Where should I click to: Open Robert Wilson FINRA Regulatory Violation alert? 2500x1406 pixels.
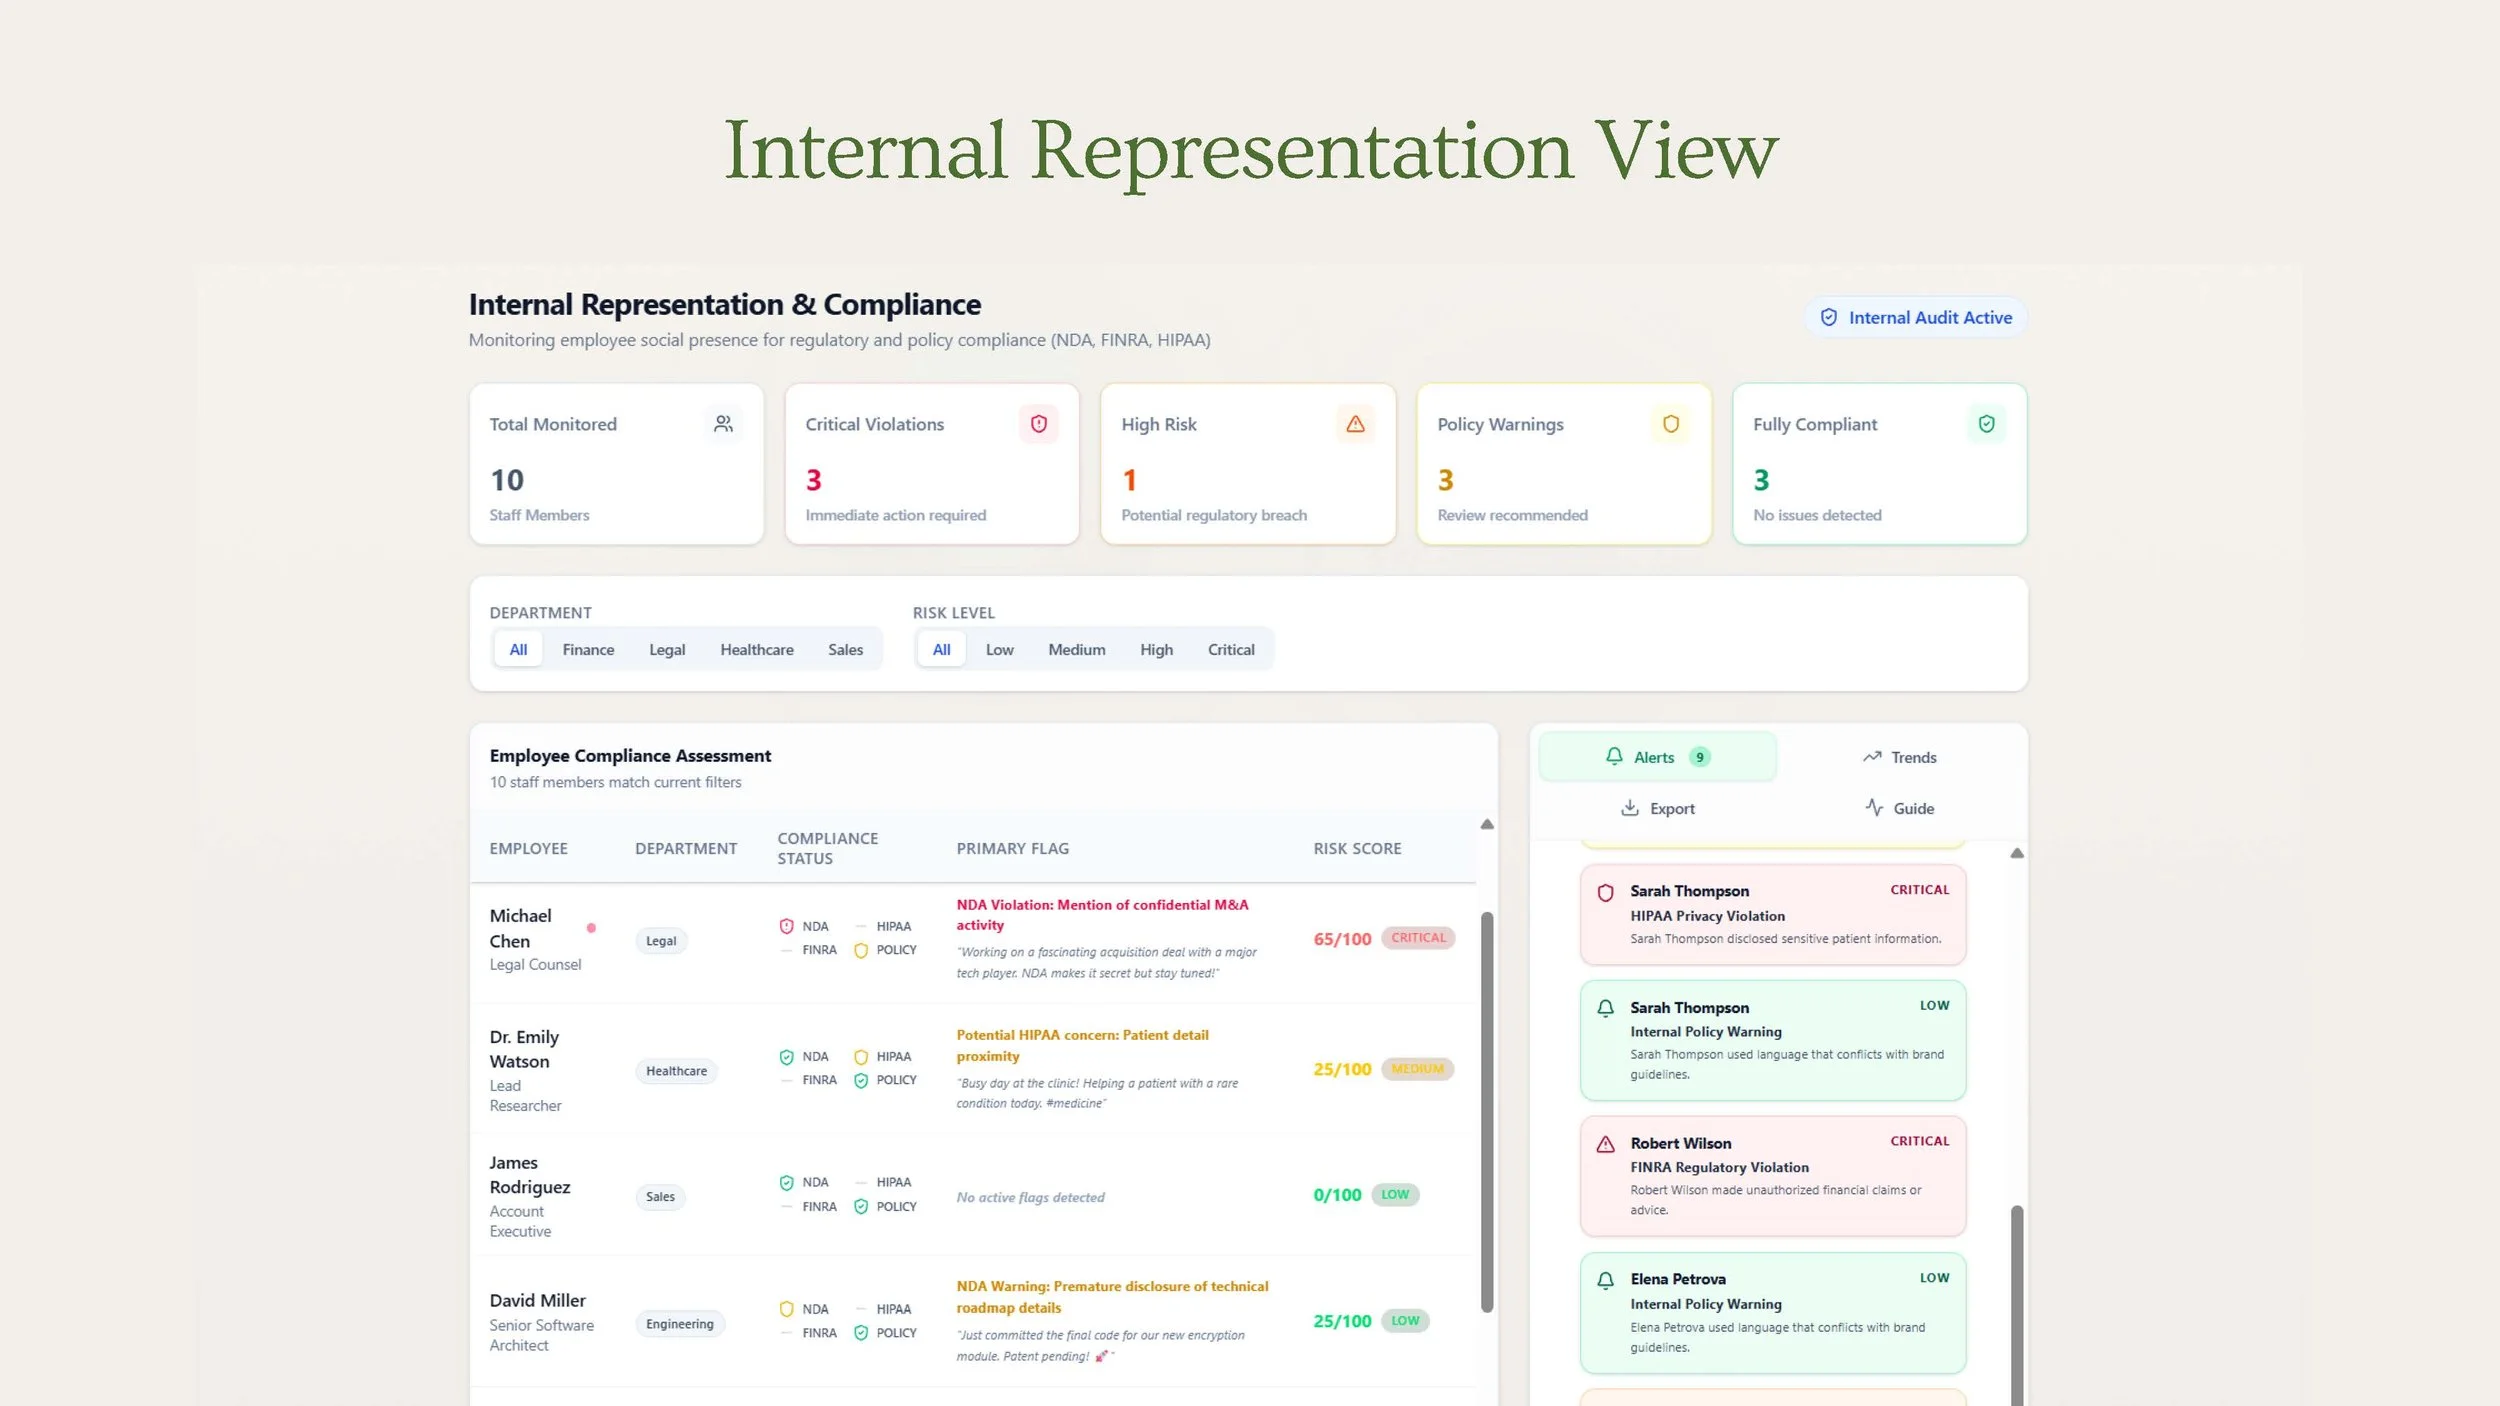[1773, 1176]
